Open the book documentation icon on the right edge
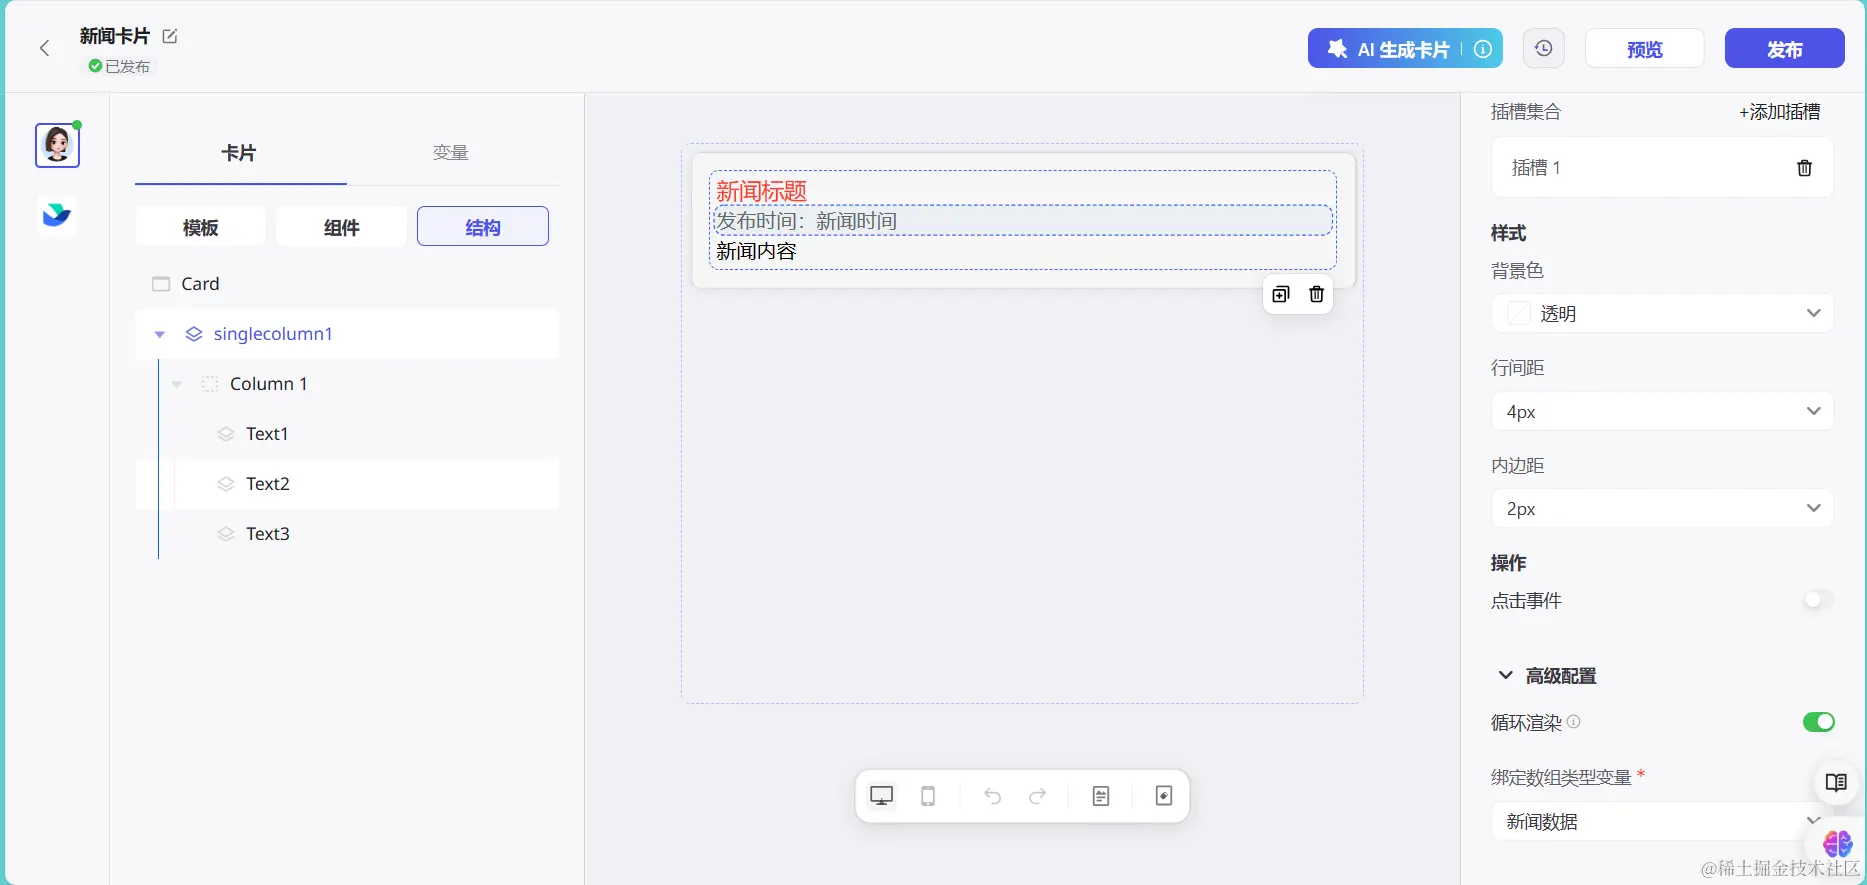 1836,782
